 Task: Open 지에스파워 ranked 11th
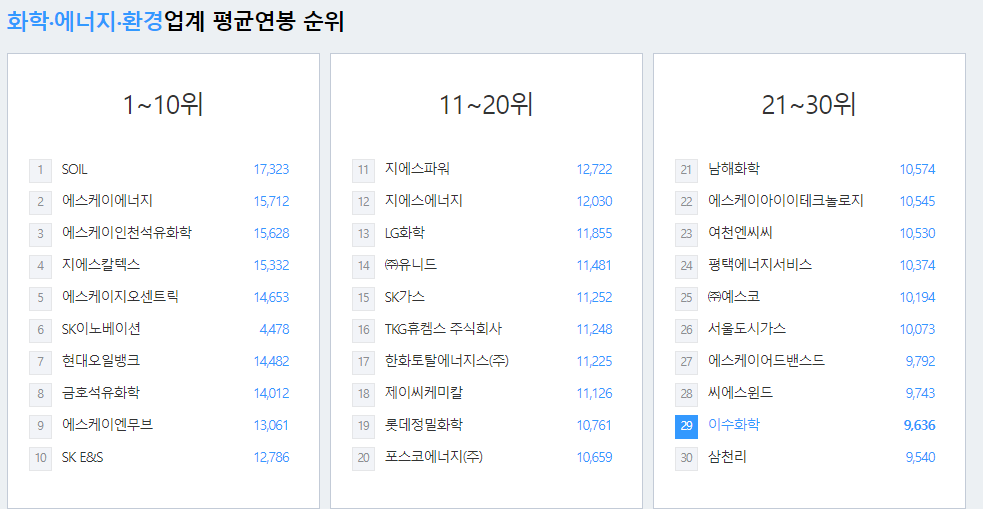point(418,169)
